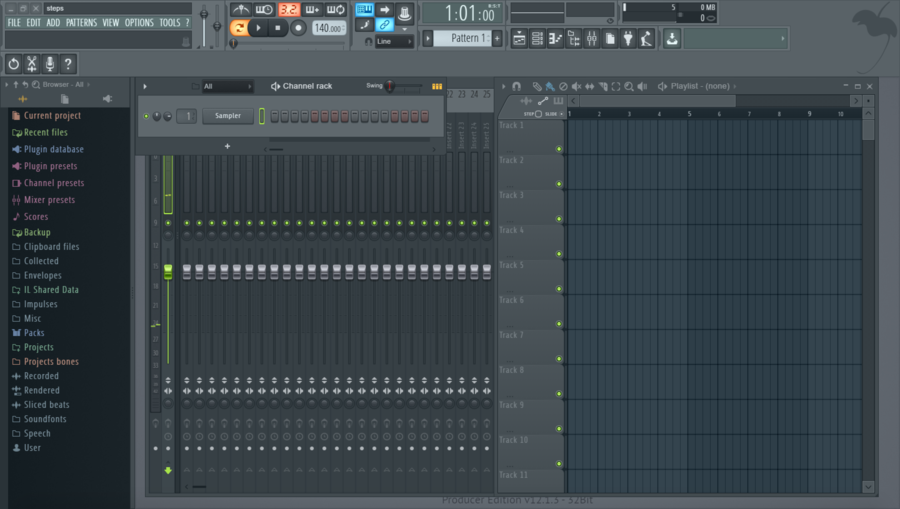The height and width of the screenshot is (509, 900).
Task: Click the Swing knob in channel rack
Action: pos(390,86)
